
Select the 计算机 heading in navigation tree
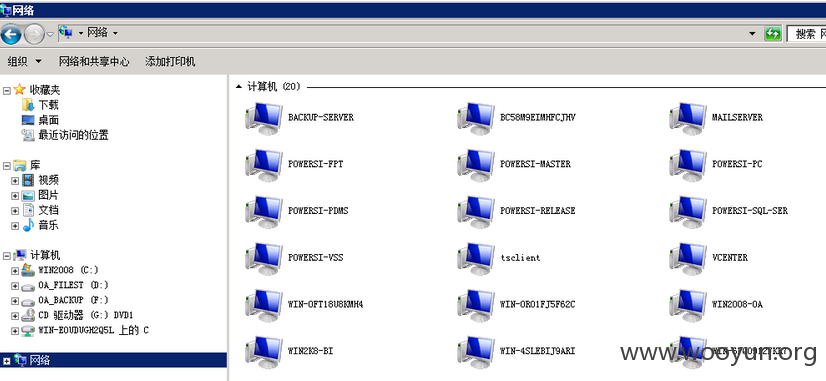coord(44,256)
